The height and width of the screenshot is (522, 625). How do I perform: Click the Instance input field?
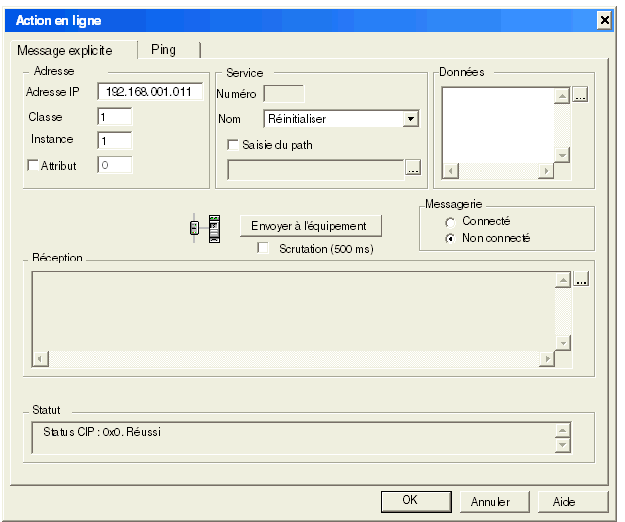pos(115,140)
